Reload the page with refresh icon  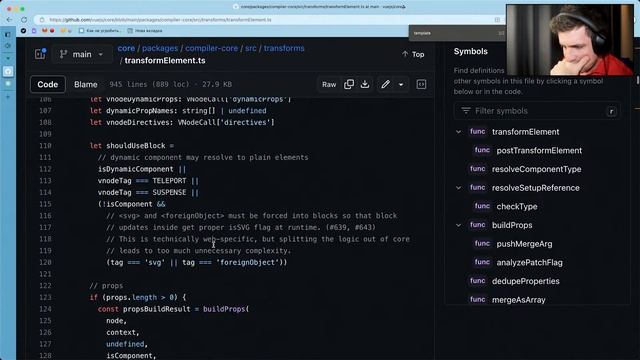tap(24, 20)
